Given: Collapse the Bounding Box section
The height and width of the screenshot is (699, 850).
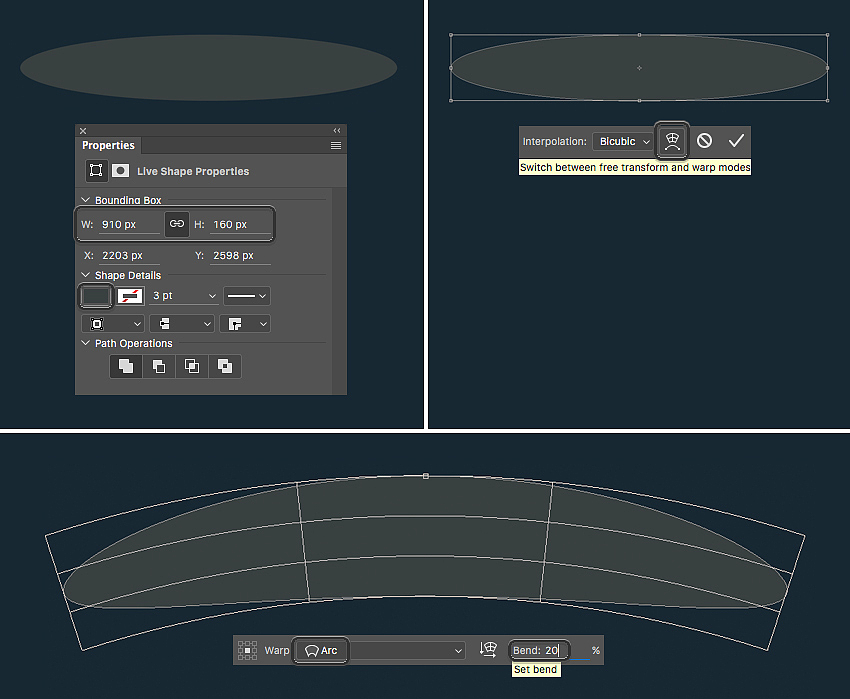Looking at the screenshot, I should pyautogui.click(x=86, y=201).
